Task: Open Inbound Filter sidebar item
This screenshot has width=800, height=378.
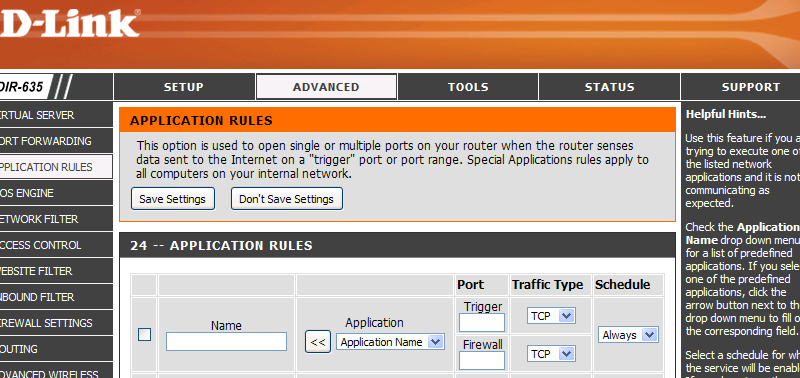Action: pos(56,297)
